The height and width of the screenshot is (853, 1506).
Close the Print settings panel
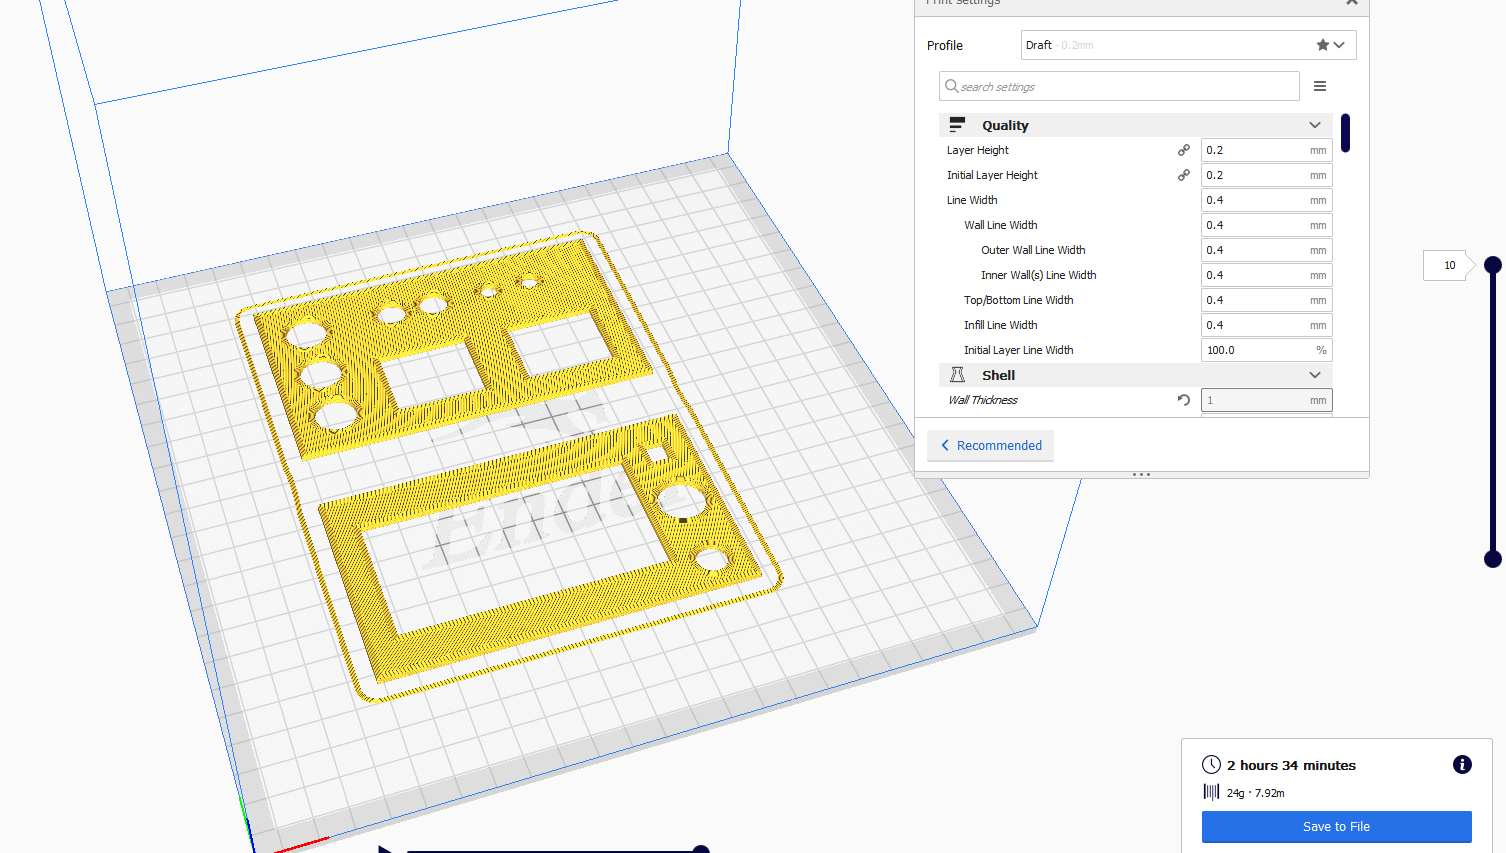point(1351,3)
